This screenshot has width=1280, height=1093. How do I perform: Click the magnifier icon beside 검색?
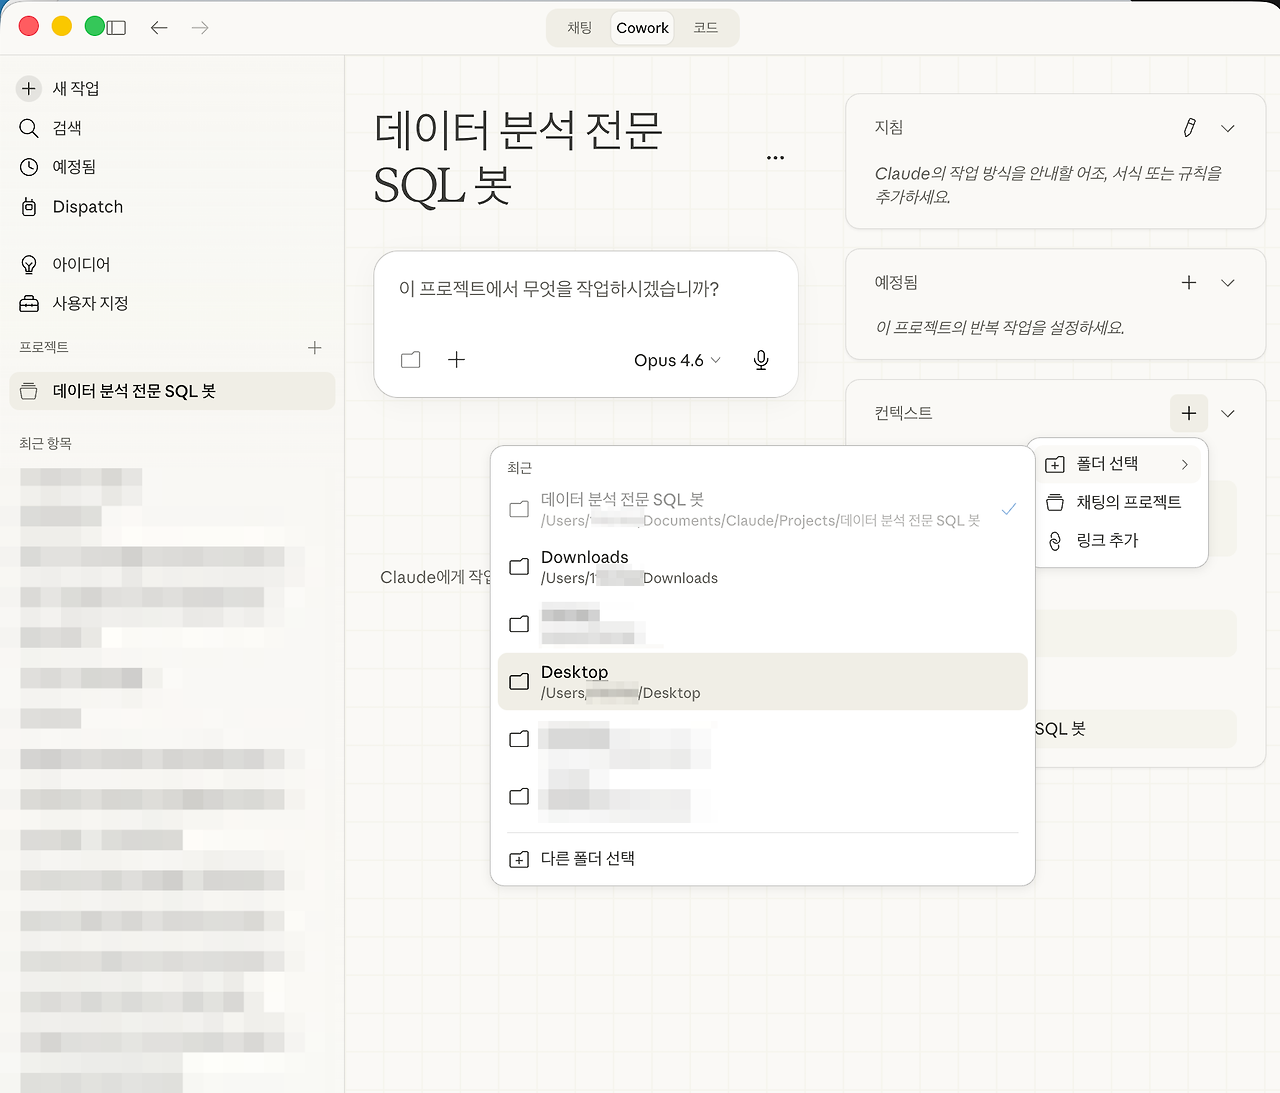coord(29,128)
